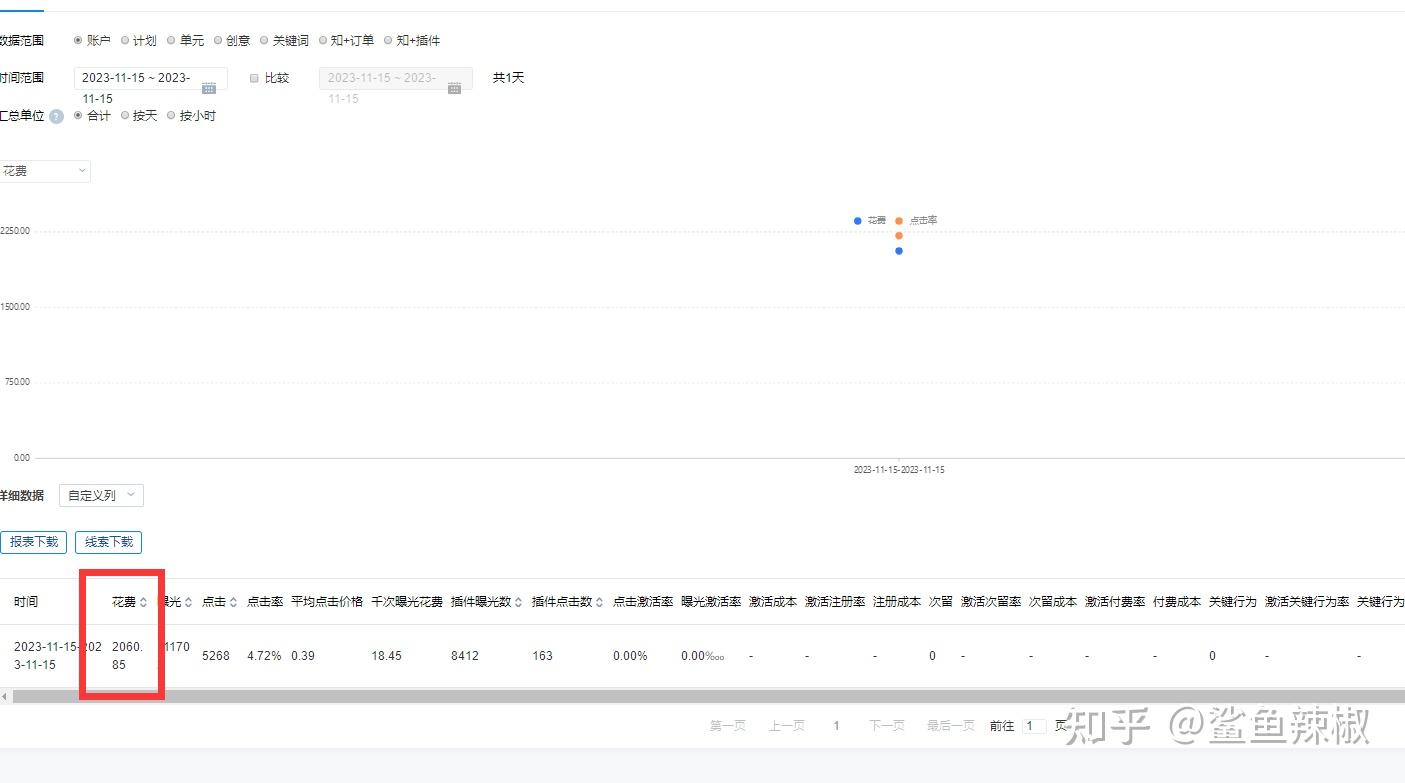Click the 激活注册率 column header
This screenshot has width=1405, height=783.
835,602
